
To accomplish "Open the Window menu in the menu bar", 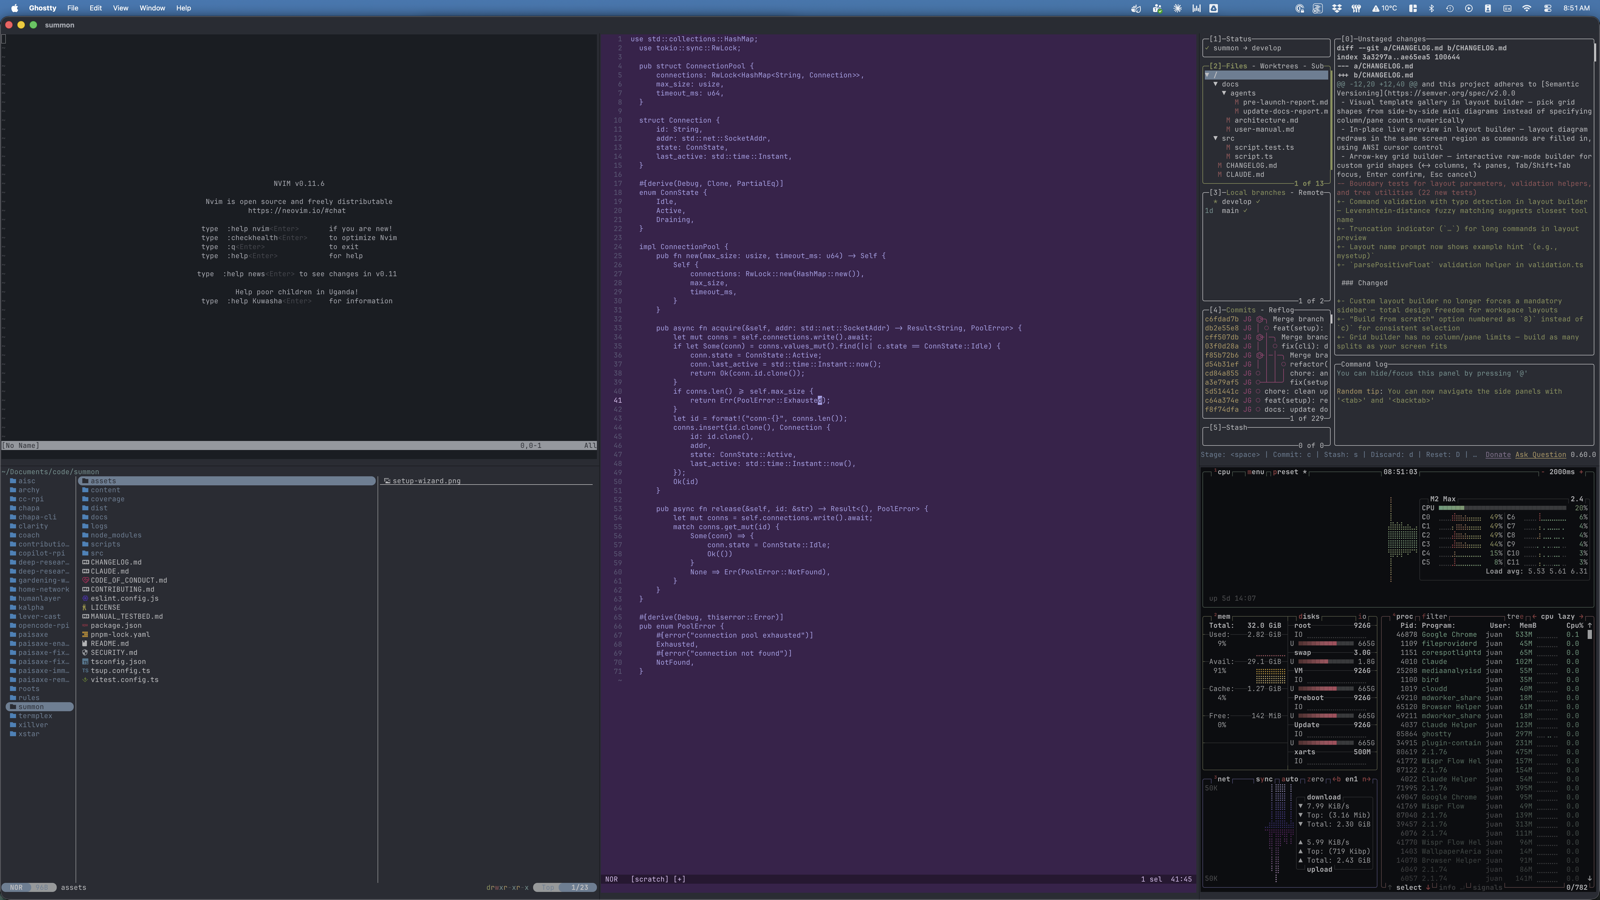I will click(152, 8).
